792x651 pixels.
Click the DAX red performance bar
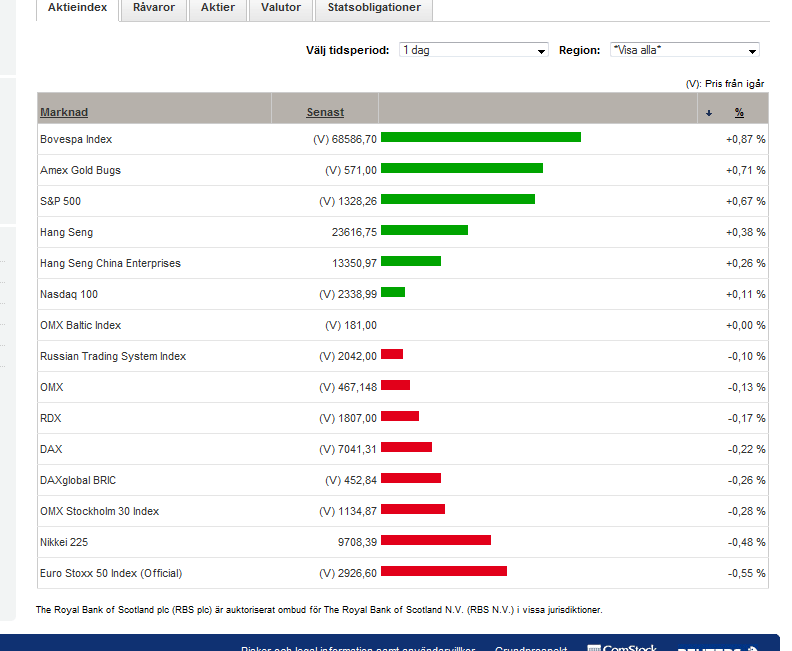coord(407,447)
